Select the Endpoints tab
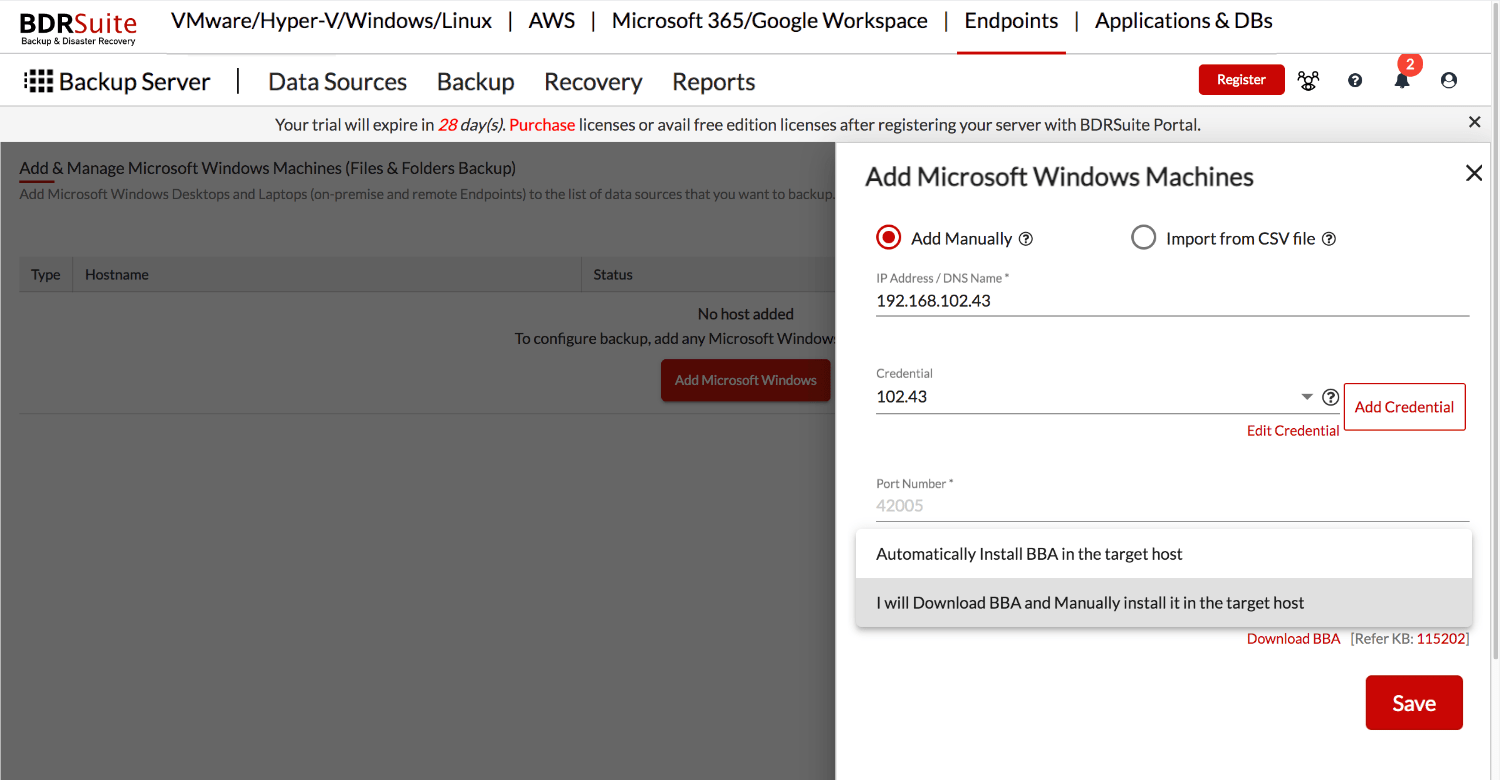The height and width of the screenshot is (780, 1500). click(1011, 21)
